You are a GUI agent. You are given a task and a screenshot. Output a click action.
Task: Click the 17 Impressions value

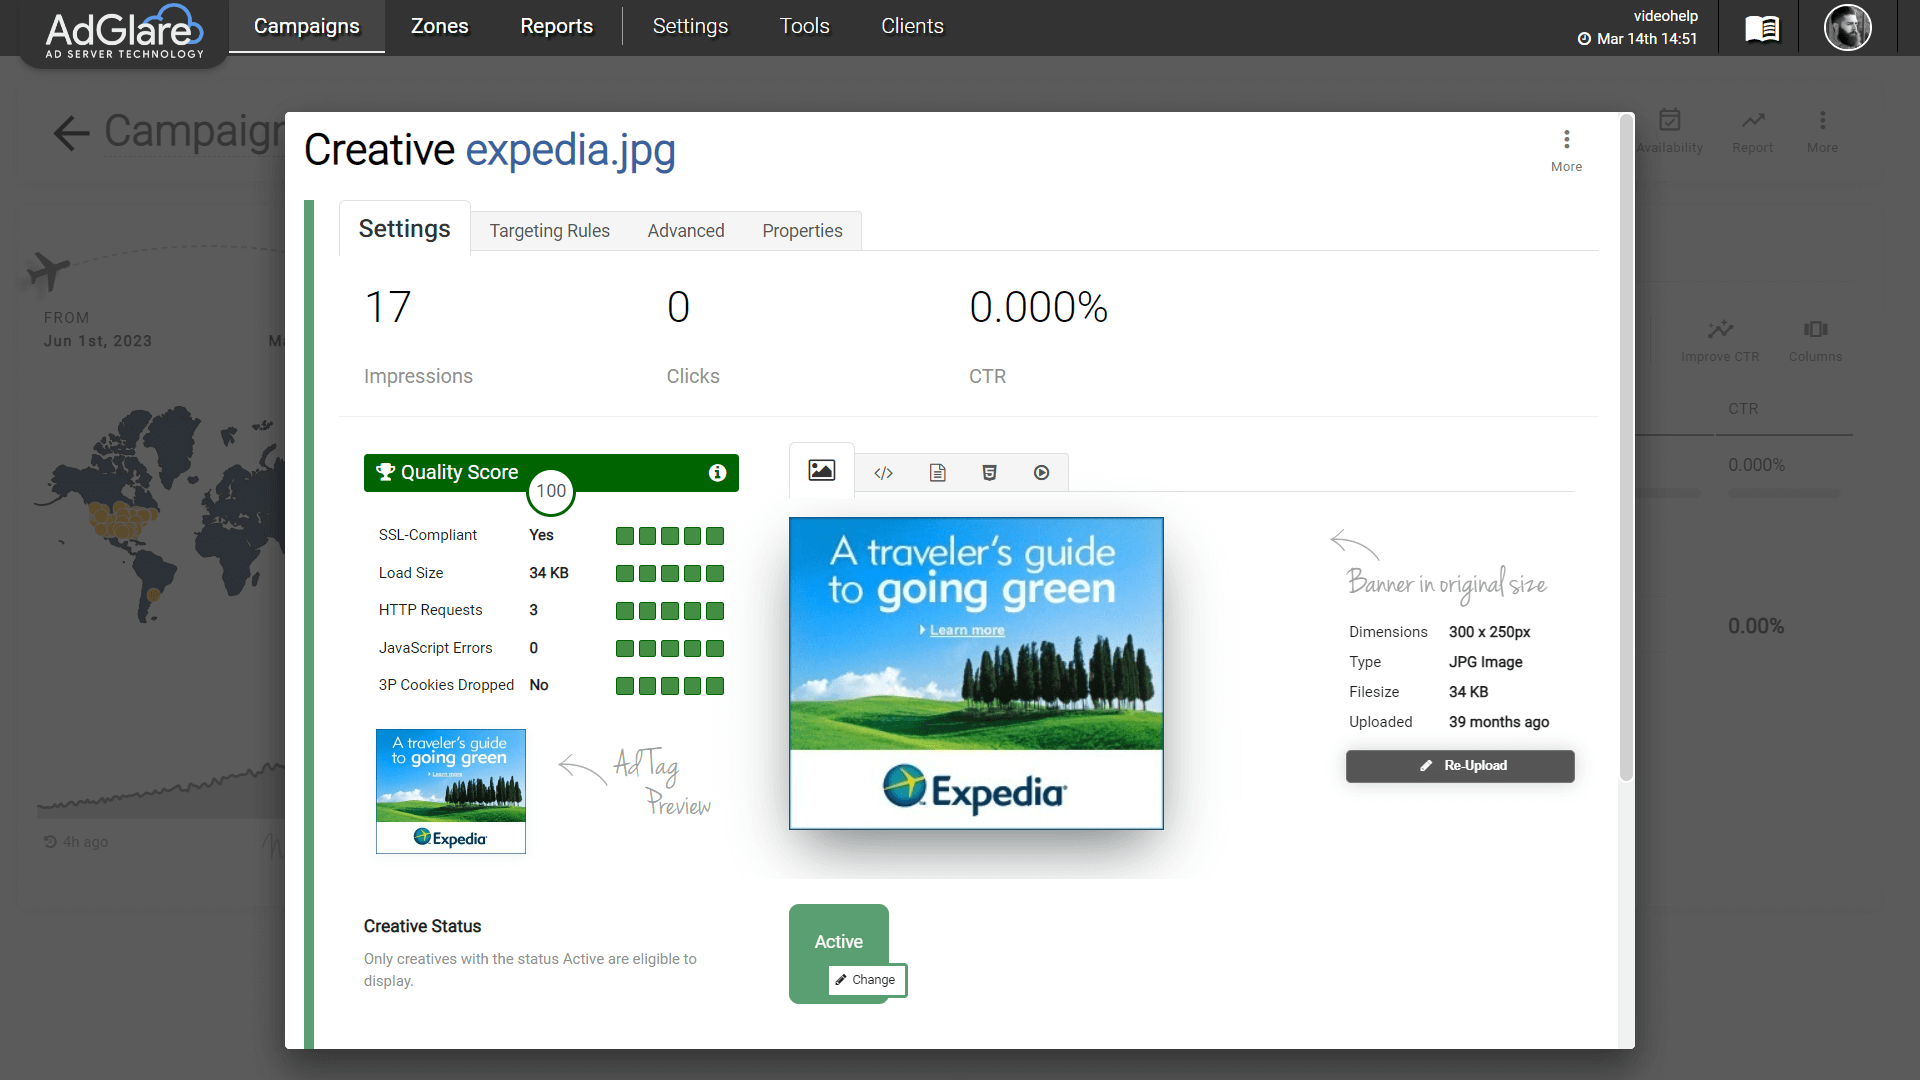click(x=387, y=307)
